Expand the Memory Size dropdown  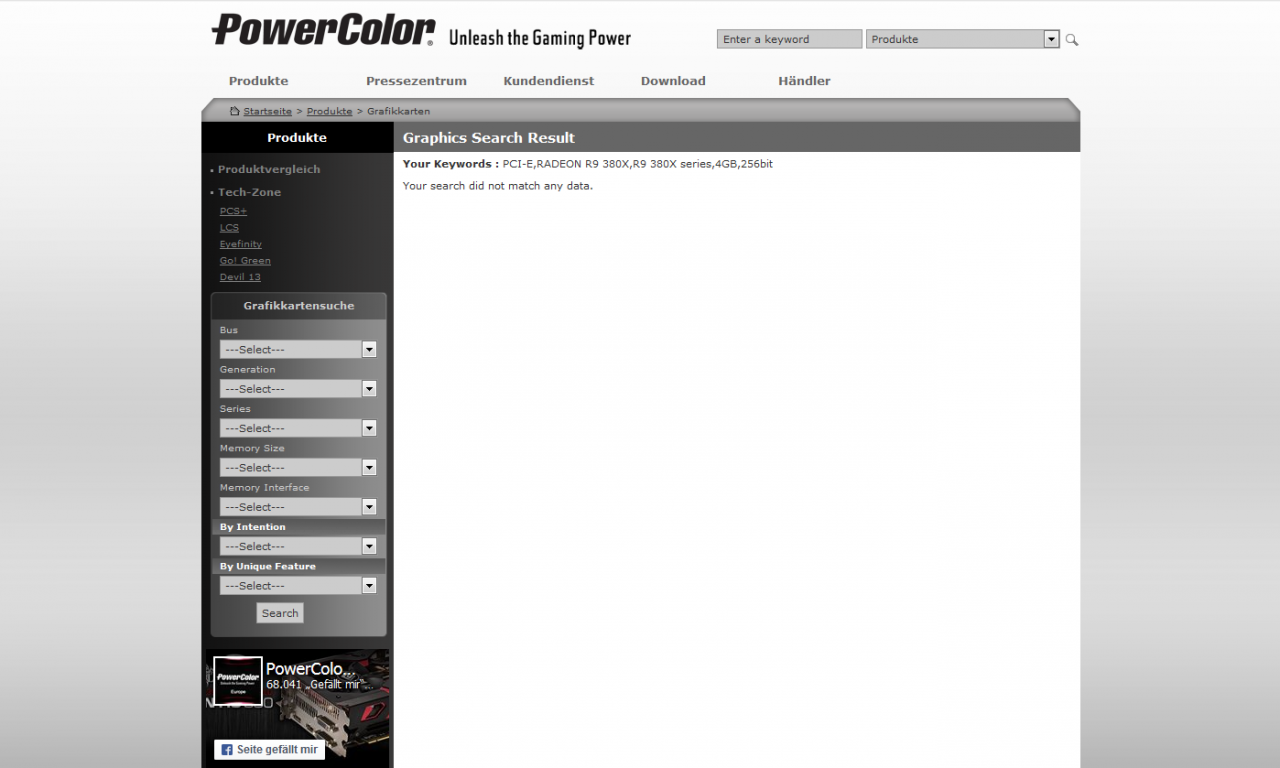[x=298, y=467]
